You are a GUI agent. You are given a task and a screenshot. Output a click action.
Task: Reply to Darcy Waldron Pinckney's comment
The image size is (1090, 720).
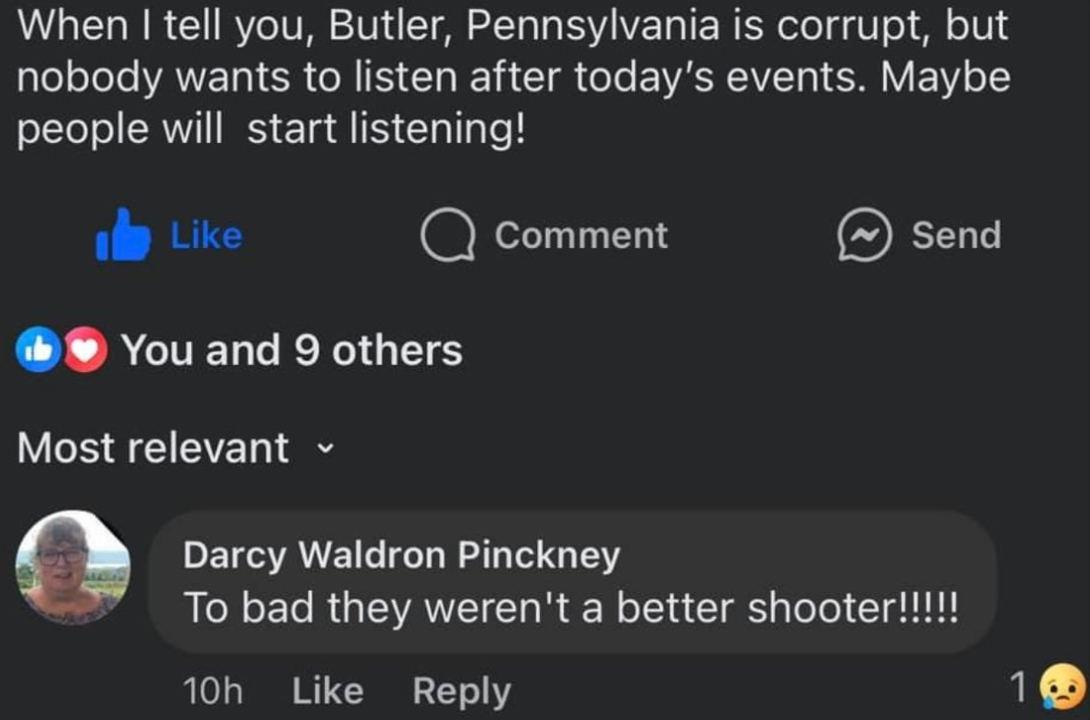[x=462, y=691]
